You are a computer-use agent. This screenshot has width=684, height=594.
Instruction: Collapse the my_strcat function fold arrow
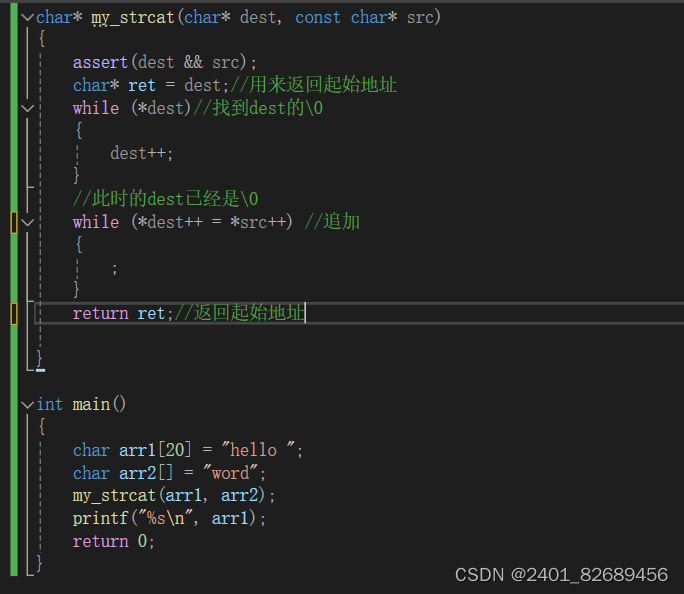tap(27, 17)
